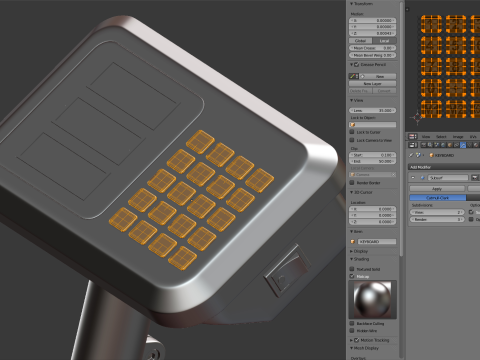Click the Mean Crease value field
Viewport: 480px width, 360px height.
pyautogui.click(x=373, y=48)
